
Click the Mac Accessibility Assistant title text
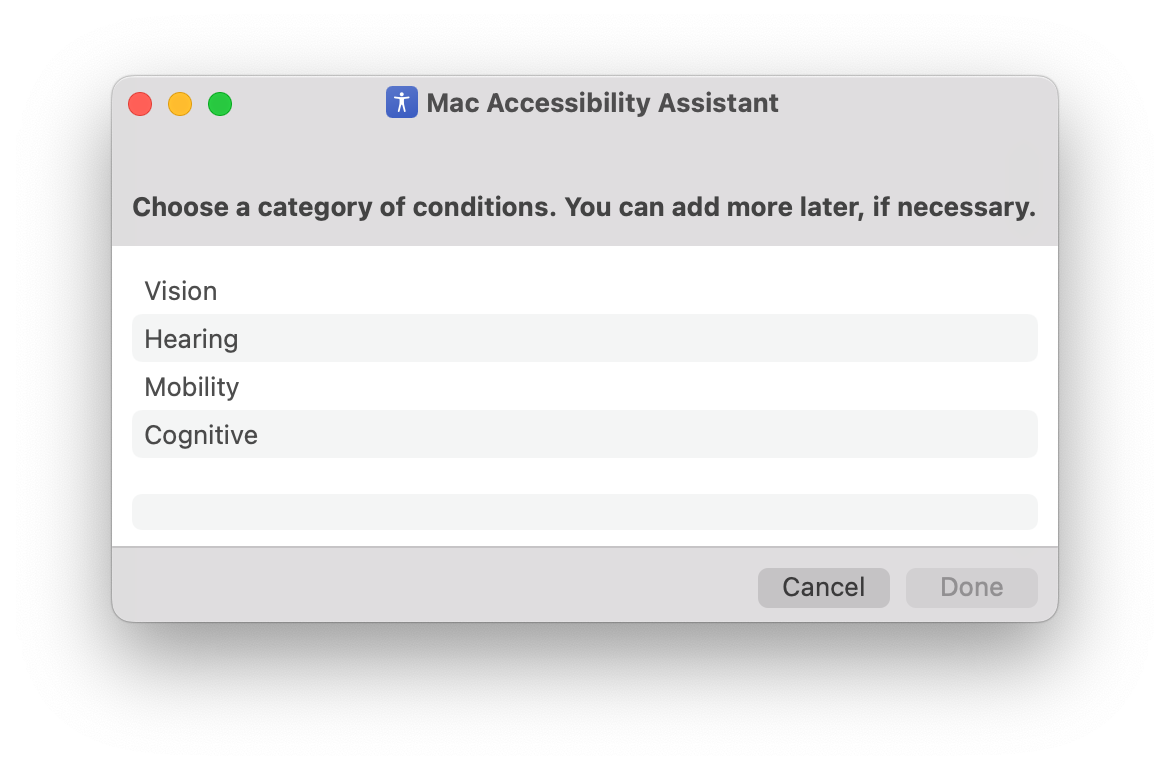(602, 103)
